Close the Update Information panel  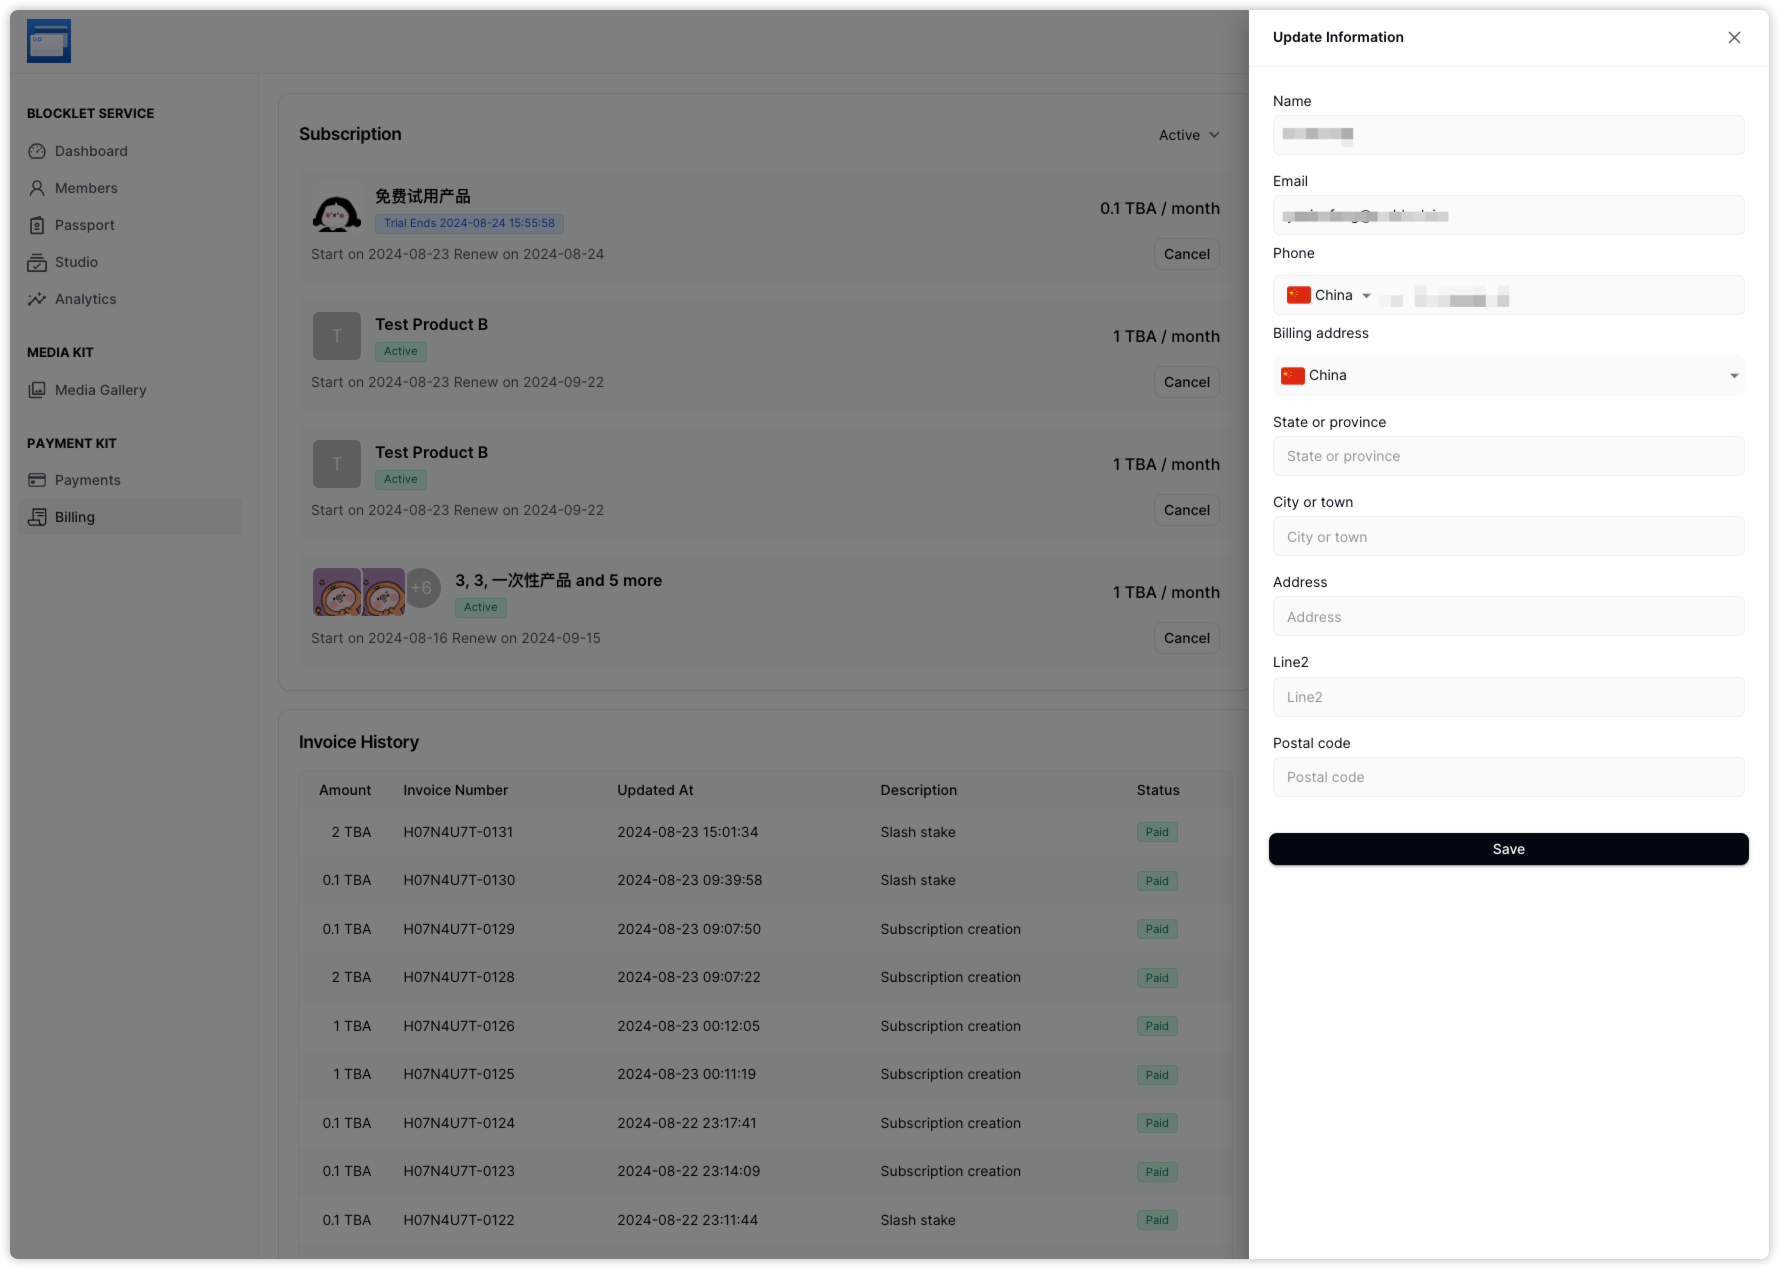(x=1734, y=38)
